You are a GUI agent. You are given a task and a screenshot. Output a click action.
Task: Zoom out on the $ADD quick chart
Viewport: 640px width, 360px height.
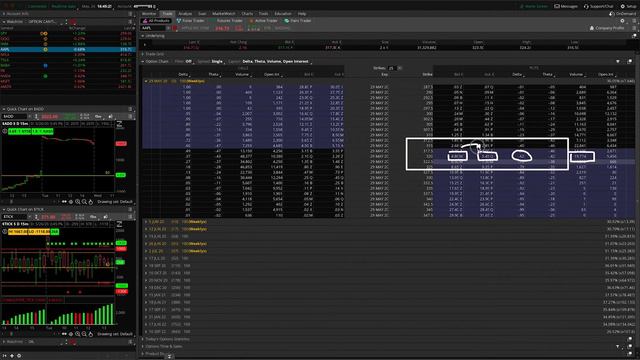pos(84,202)
